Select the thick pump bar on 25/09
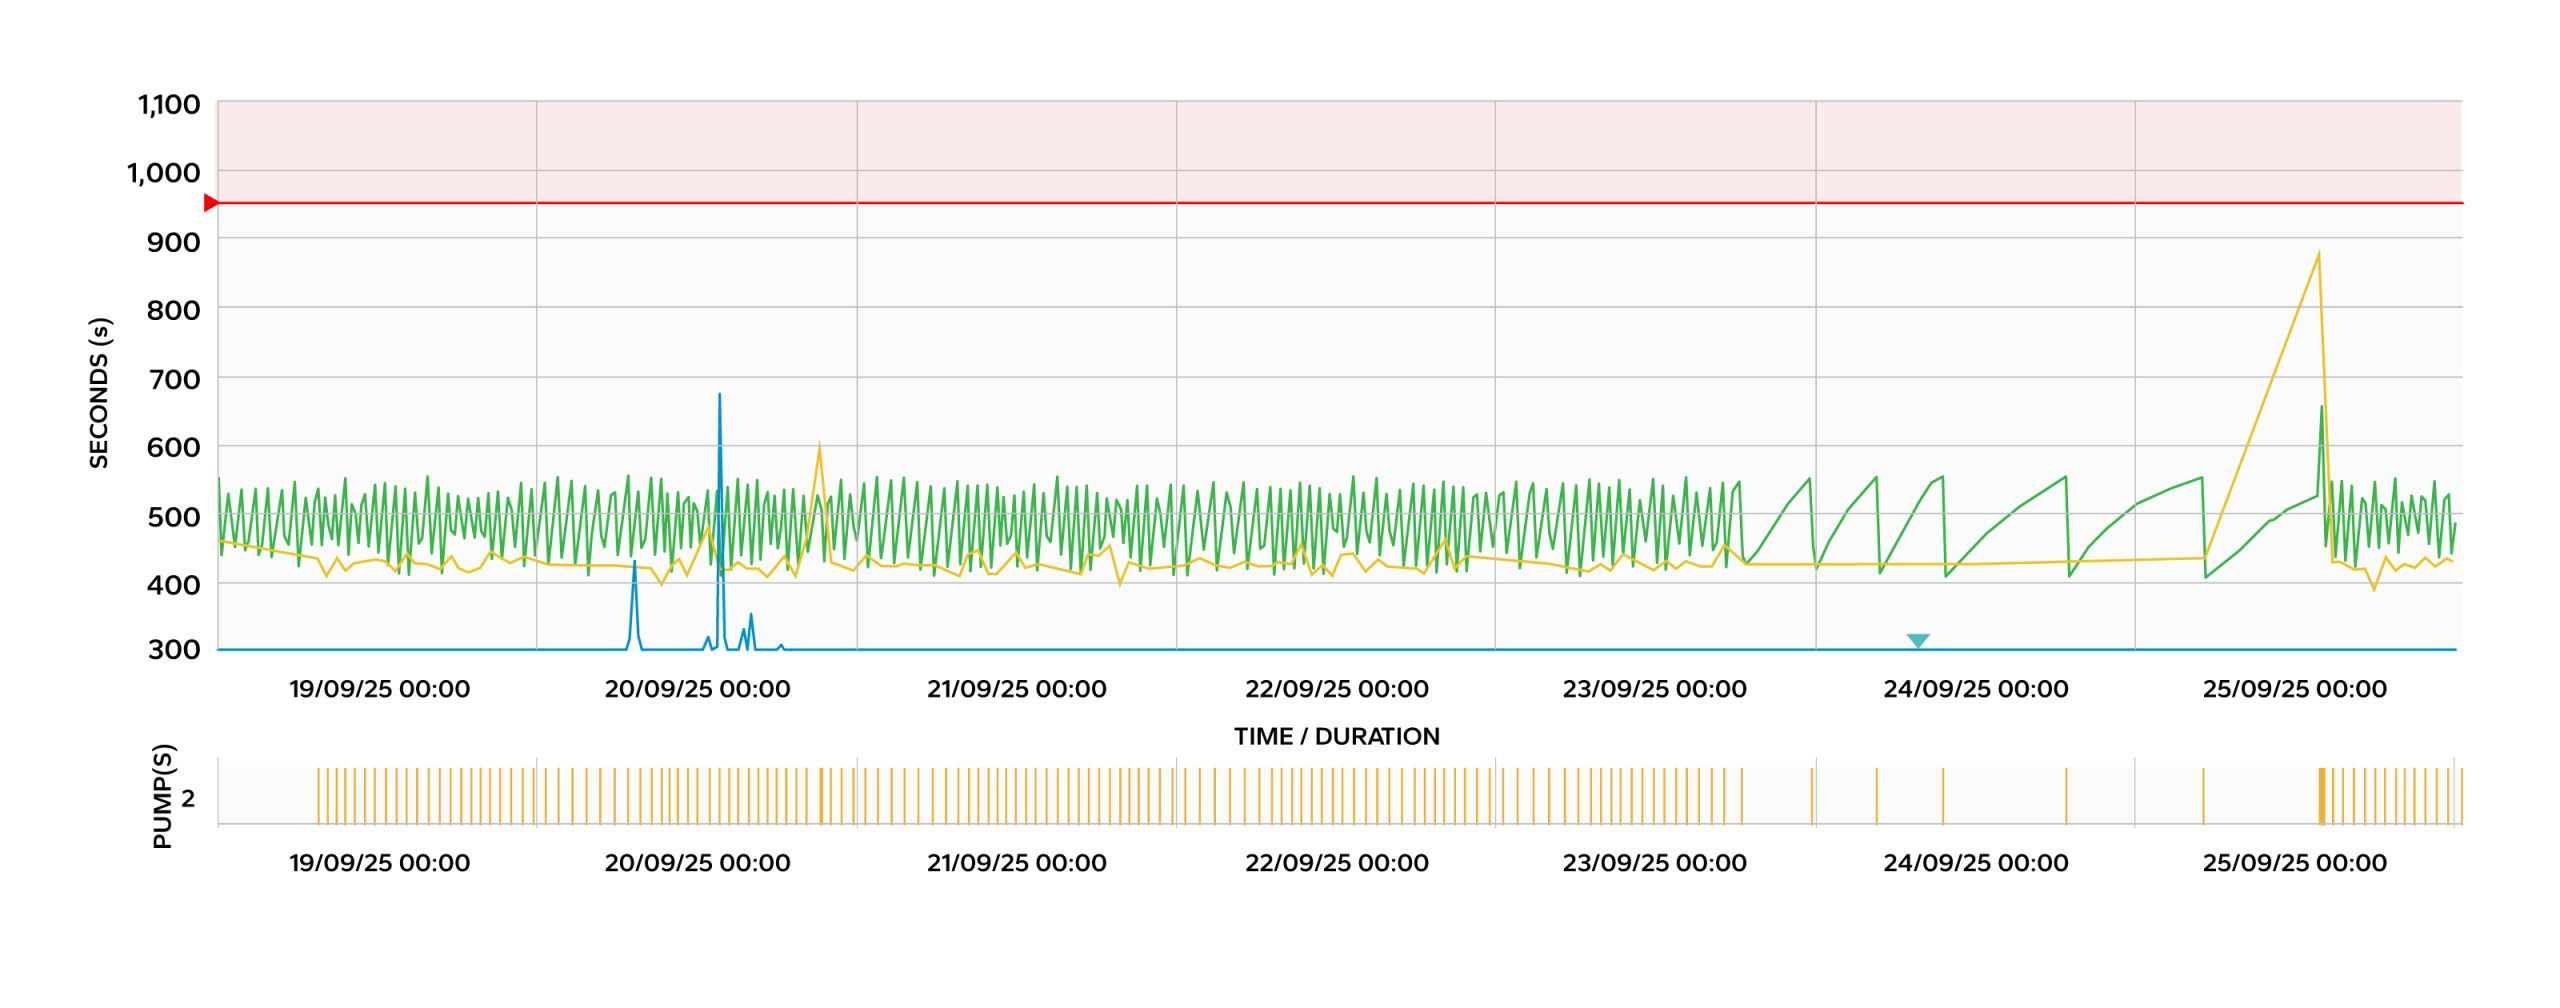Screen dimensions: 2560x1008 coord(2322,796)
